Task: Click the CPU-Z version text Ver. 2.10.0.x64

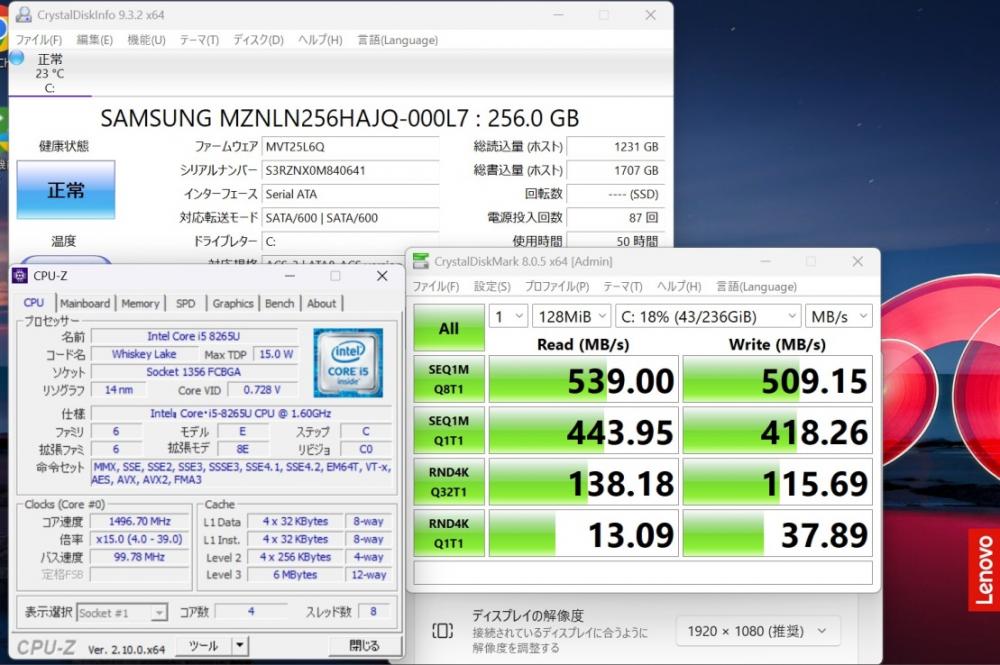Action: tap(126, 649)
